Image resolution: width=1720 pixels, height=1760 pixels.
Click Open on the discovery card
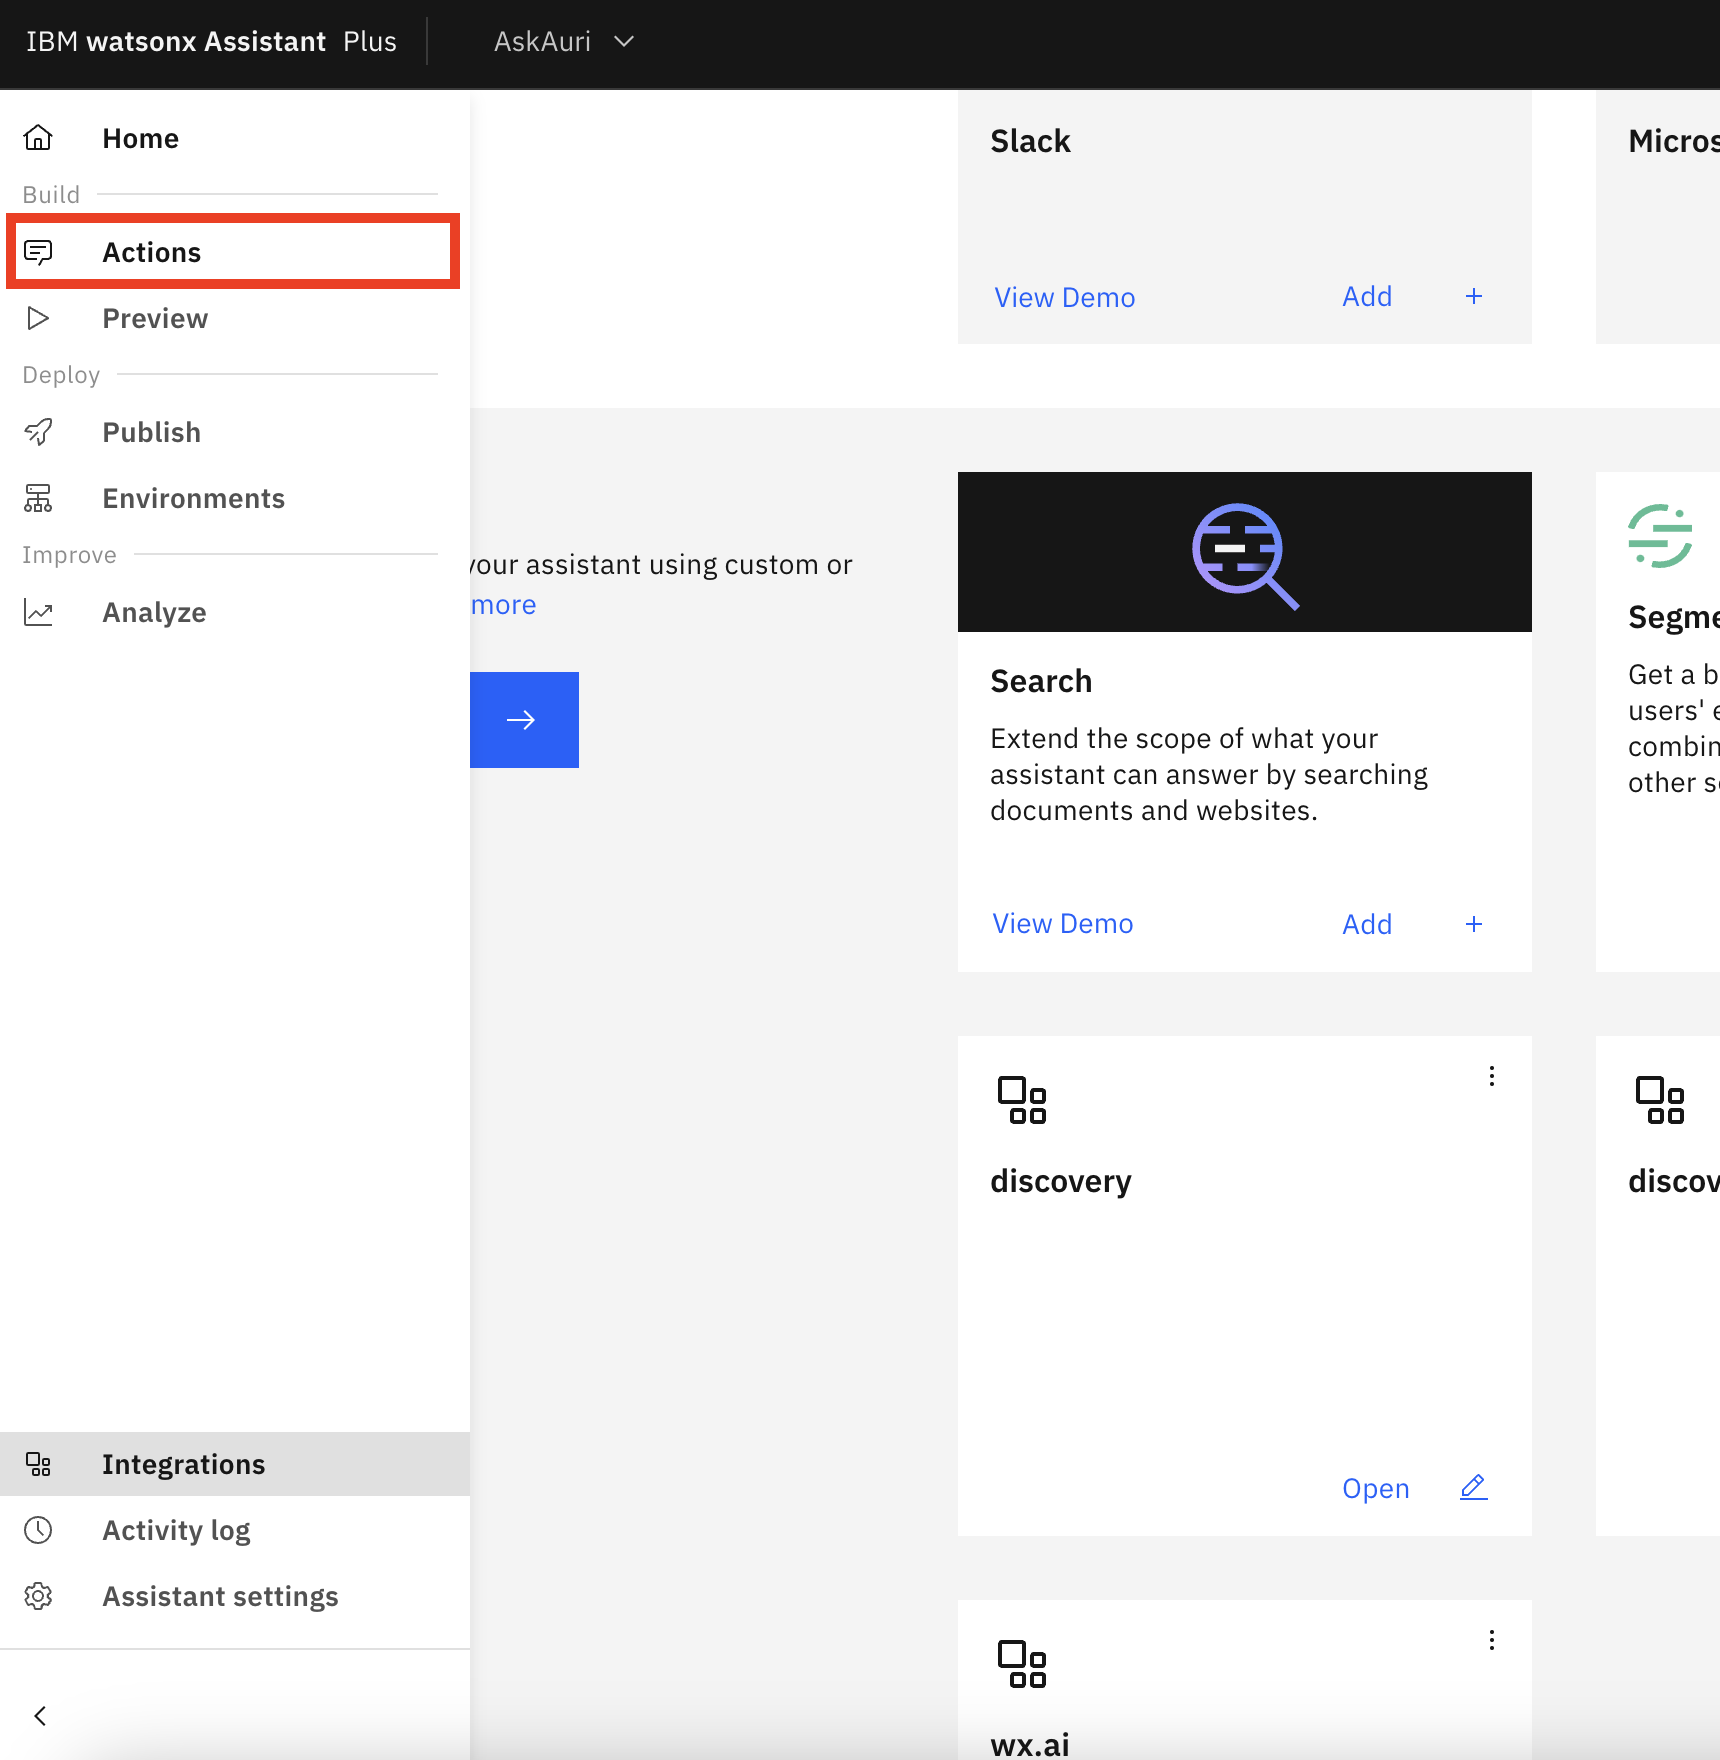pos(1375,1488)
